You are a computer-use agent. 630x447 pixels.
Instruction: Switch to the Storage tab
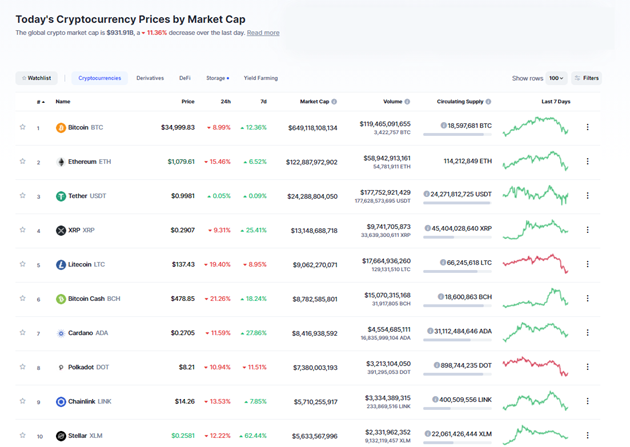[x=217, y=78]
